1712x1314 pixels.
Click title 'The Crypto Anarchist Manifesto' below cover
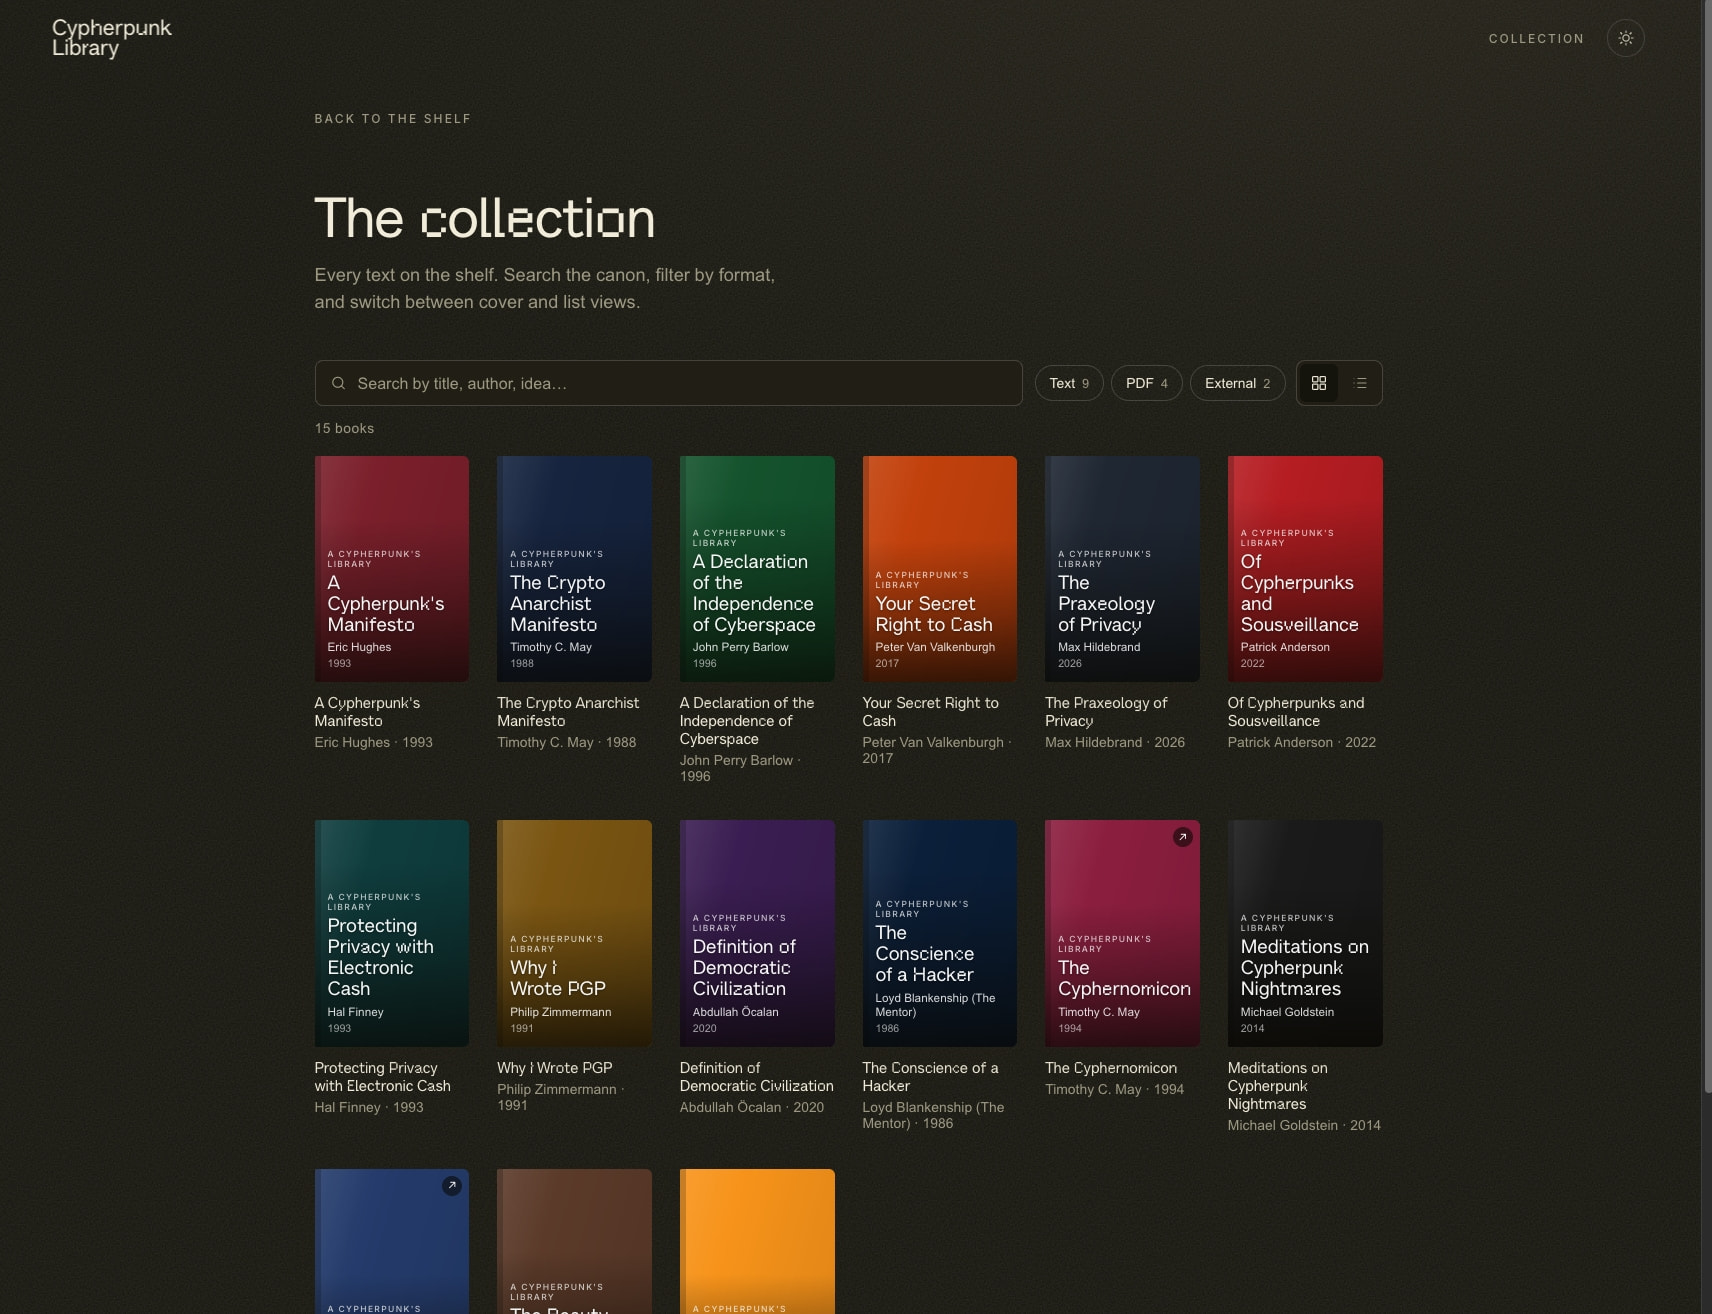[568, 712]
